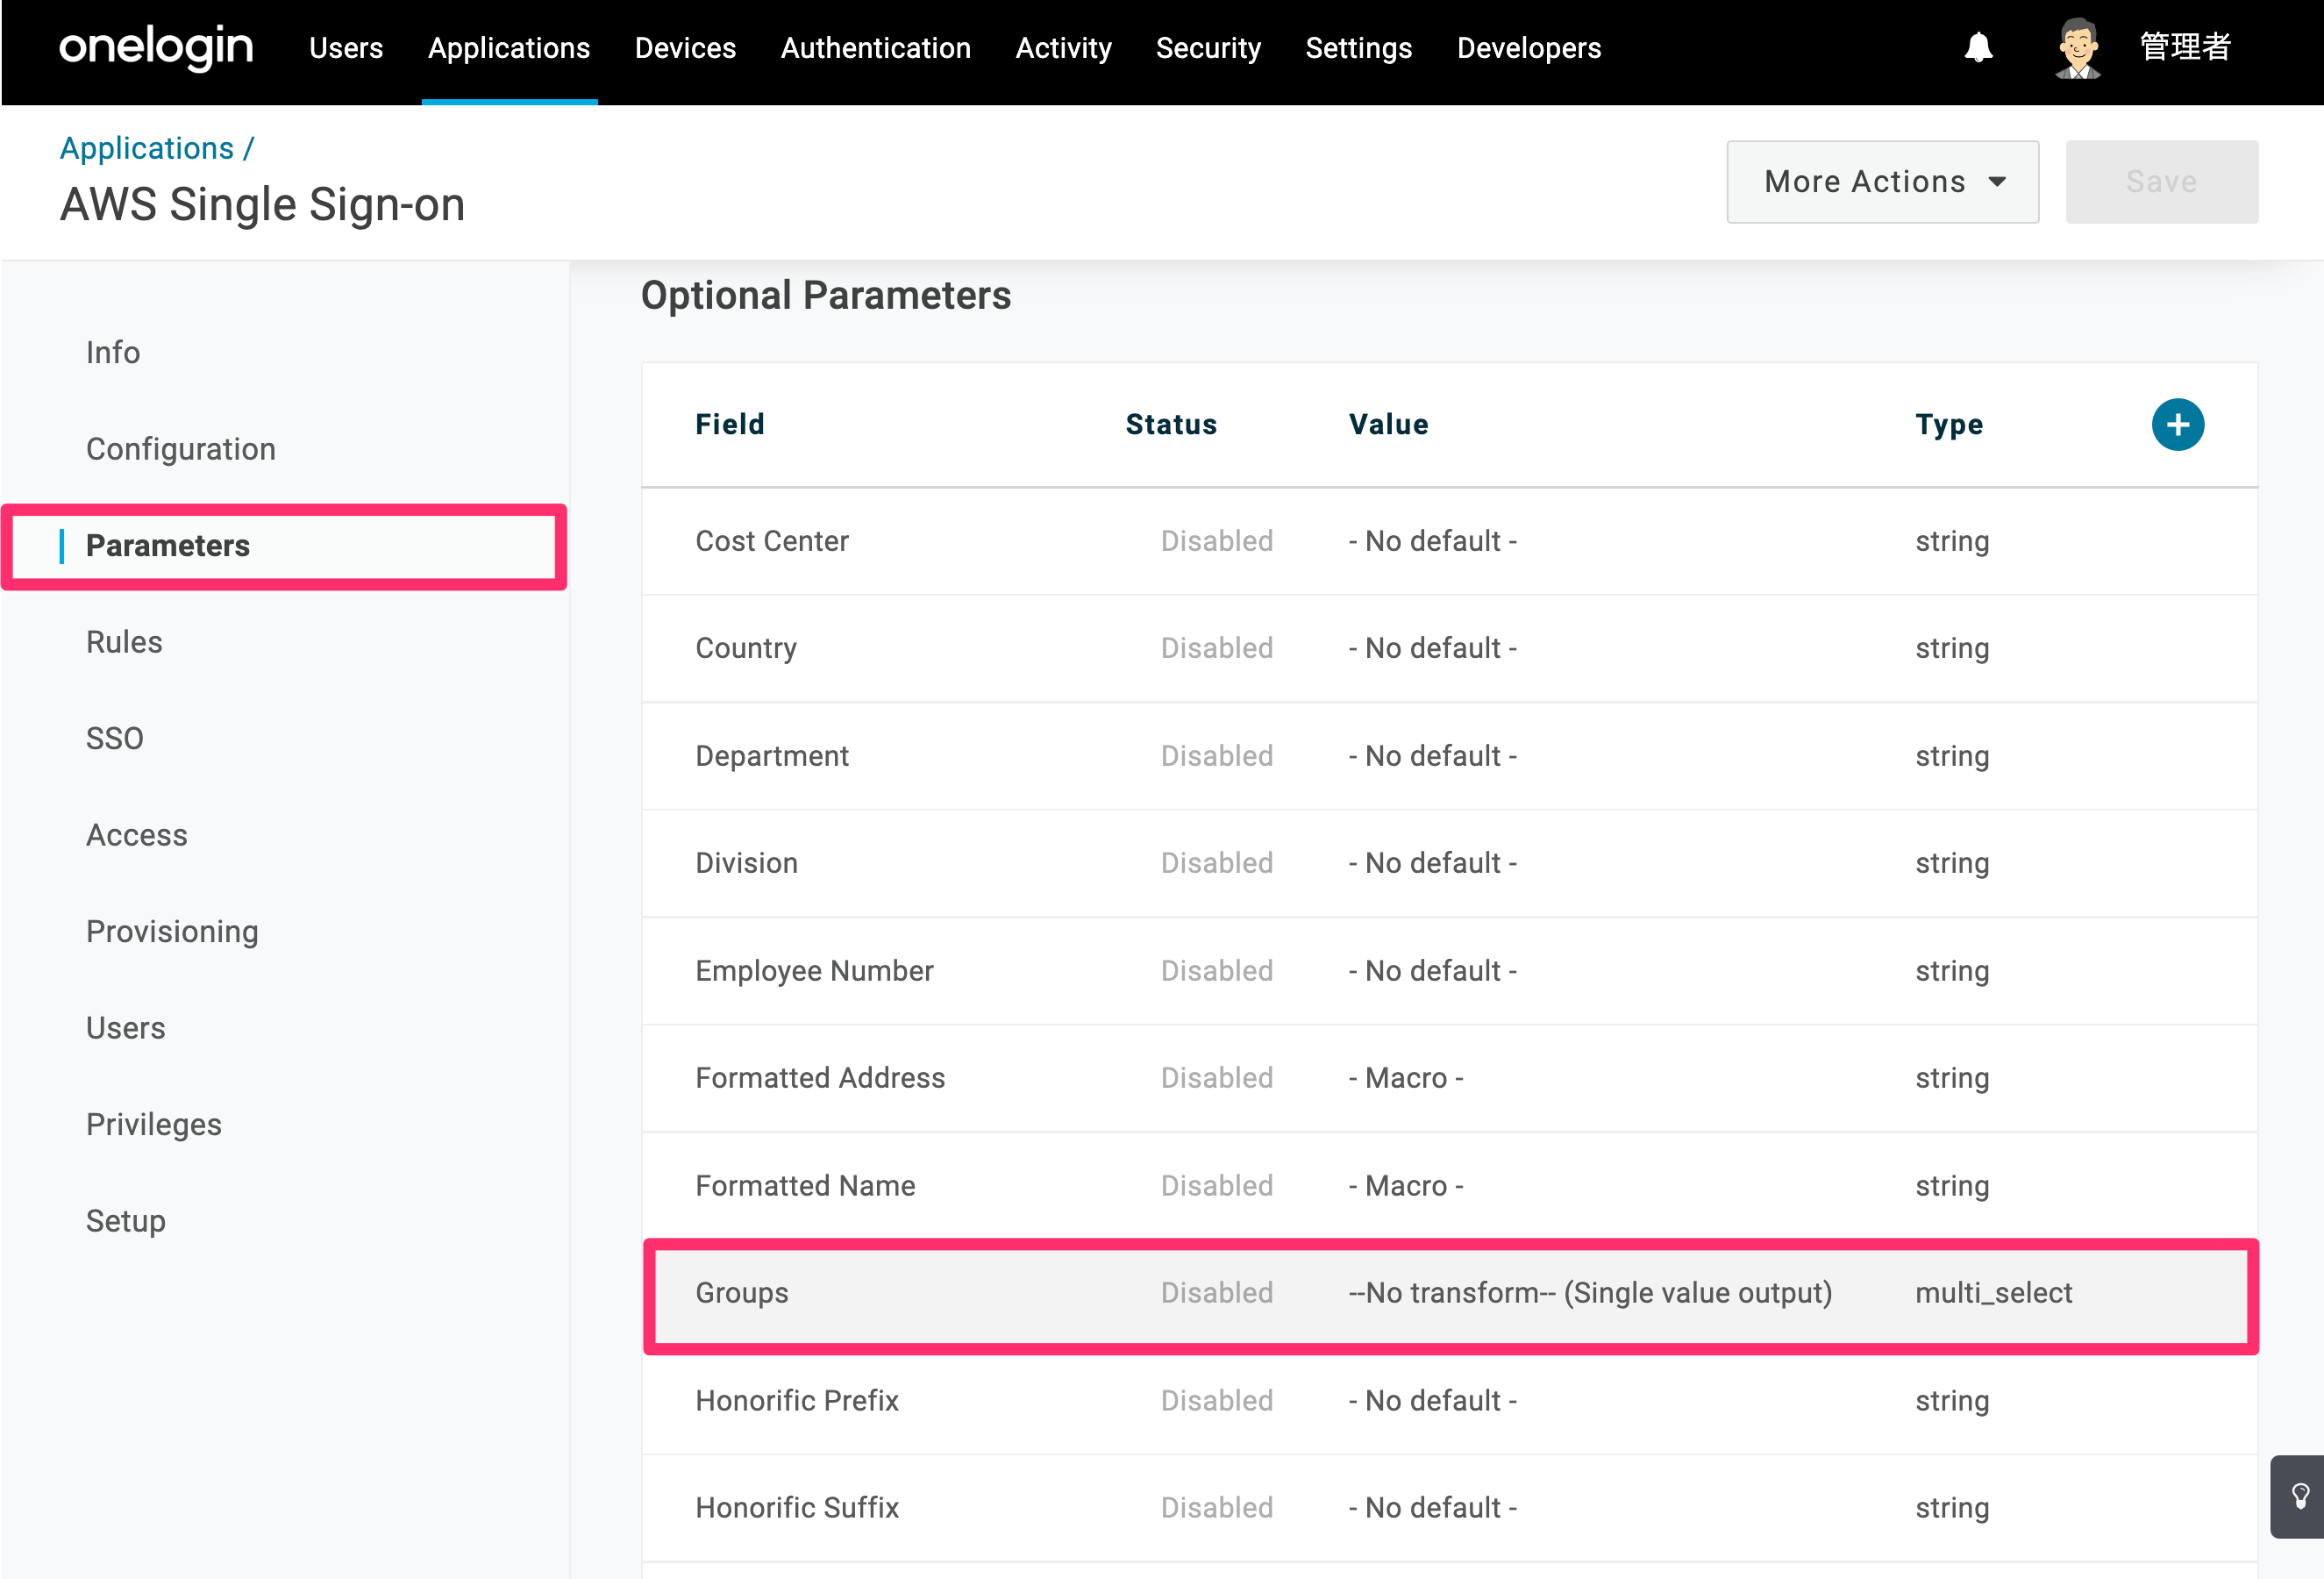This screenshot has width=2324, height=1579.
Task: Click No default value in Country row
Action: 1432,648
